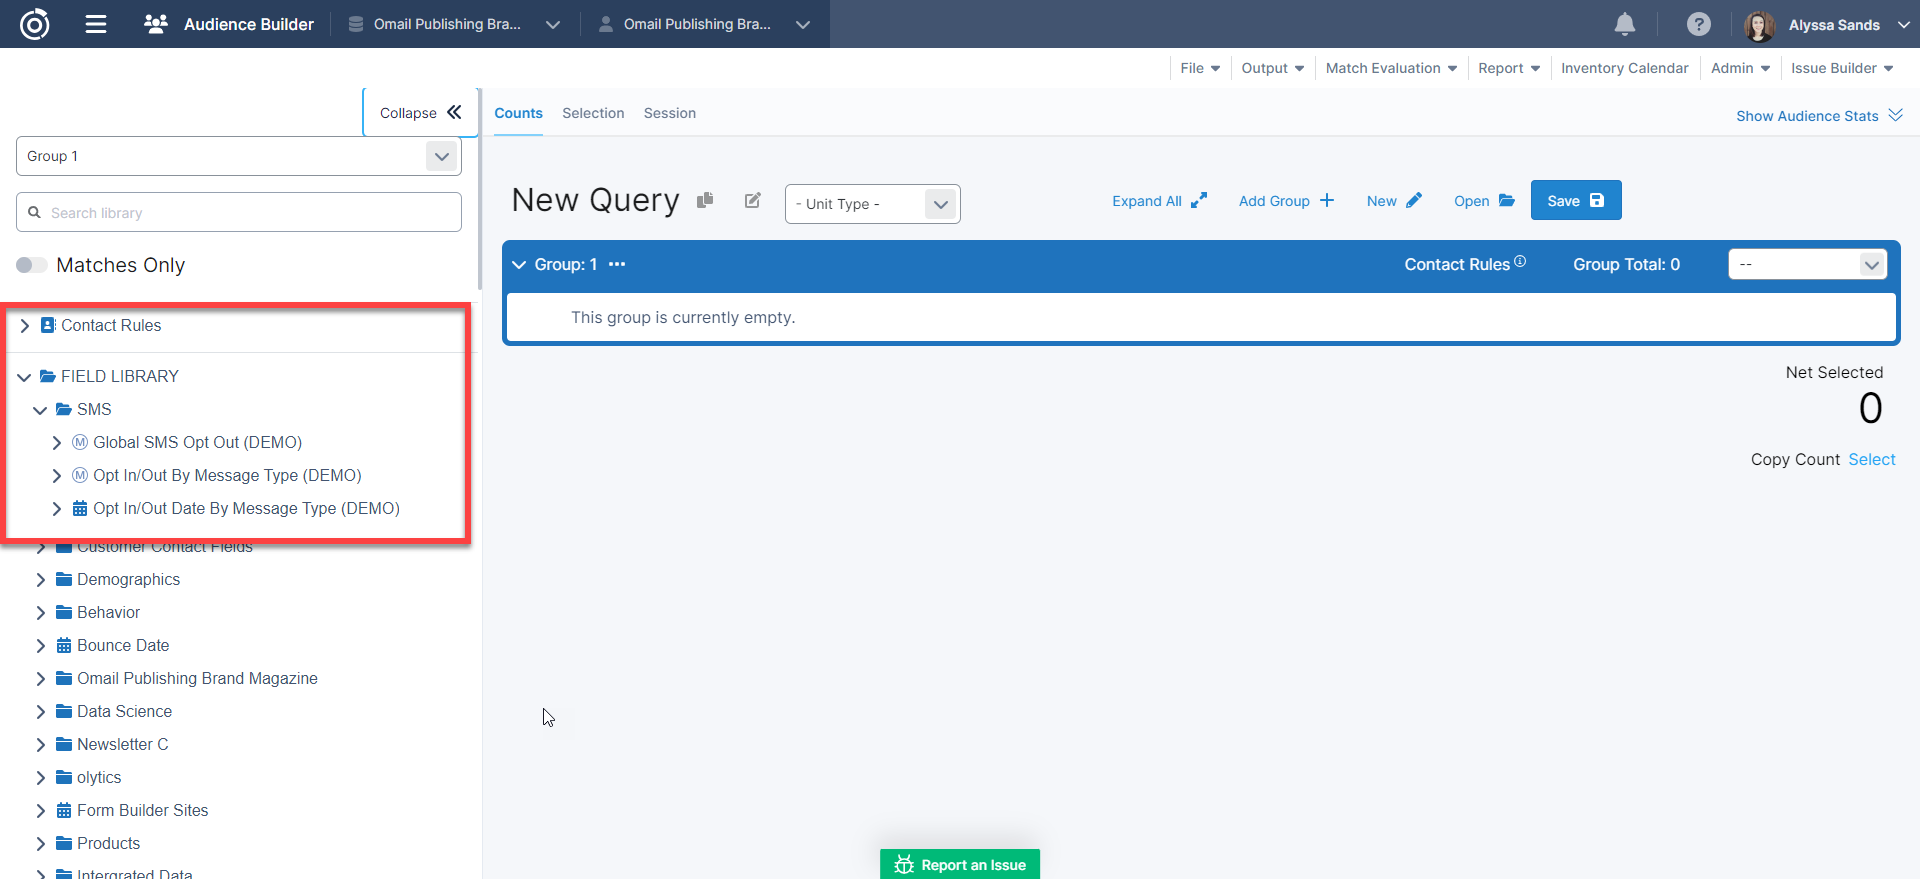Image resolution: width=1920 pixels, height=879 pixels.
Task: Open the Unit Type dropdown
Action: (x=872, y=204)
